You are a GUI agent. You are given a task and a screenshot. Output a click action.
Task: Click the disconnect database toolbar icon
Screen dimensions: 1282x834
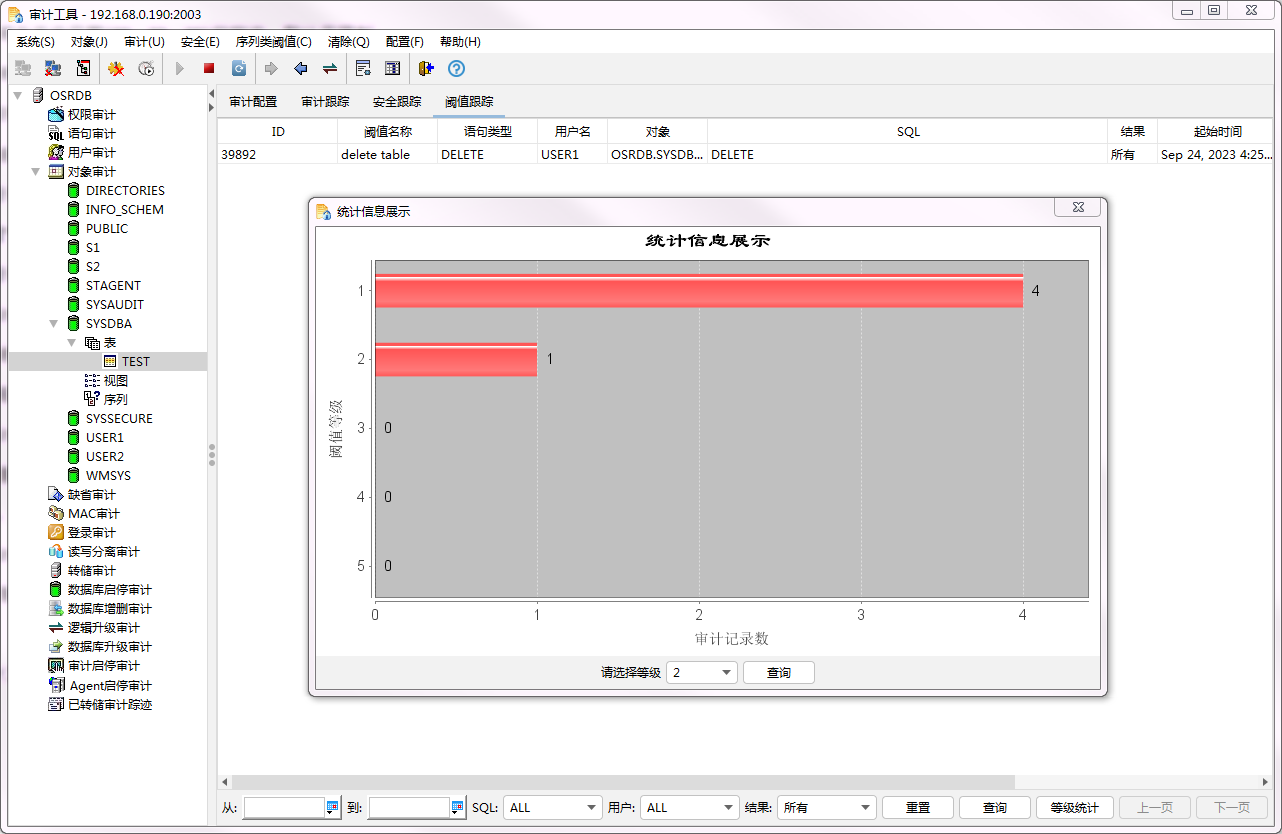[x=53, y=69]
